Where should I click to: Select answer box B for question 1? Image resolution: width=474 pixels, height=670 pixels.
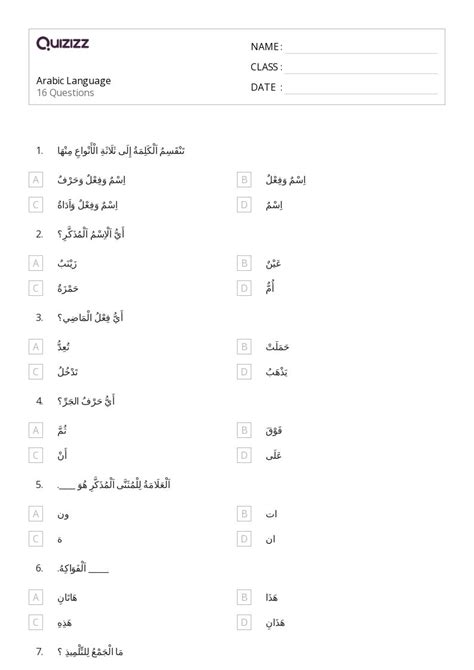[244, 180]
